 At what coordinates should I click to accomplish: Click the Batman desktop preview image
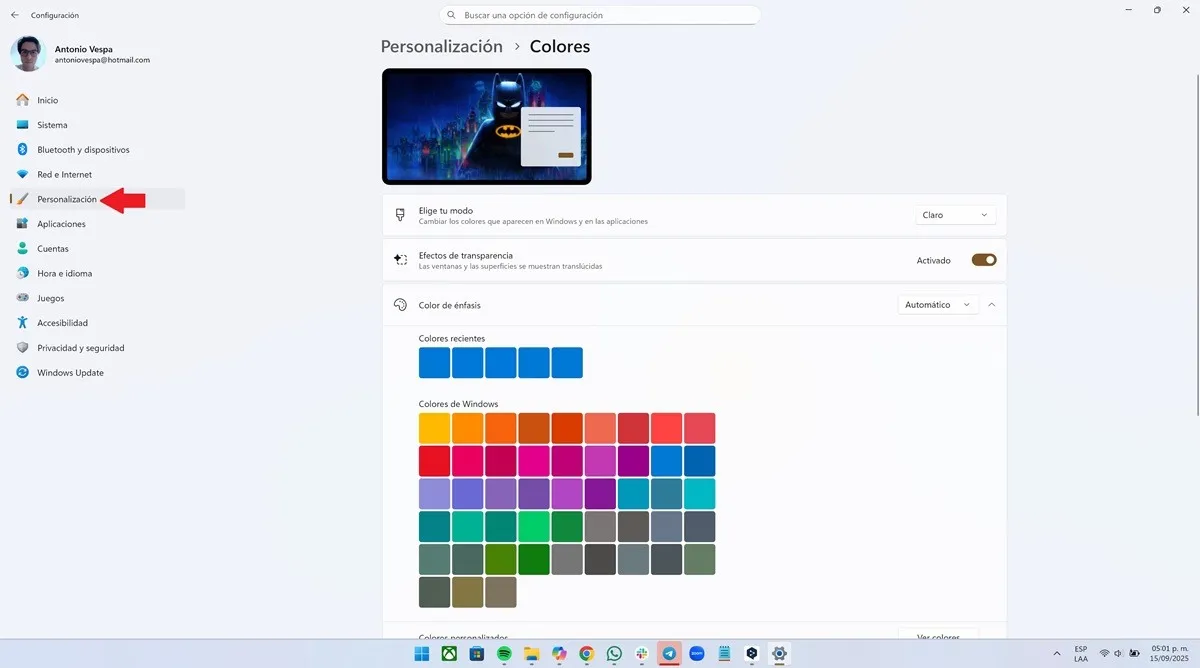click(487, 126)
